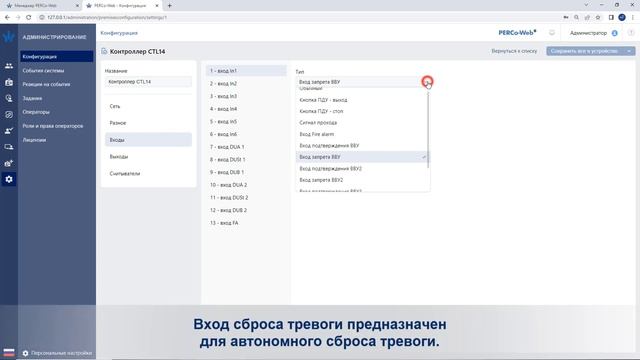Switch to the Сеть settings tab
Viewport: 640px width, 360px height.
pos(148,106)
